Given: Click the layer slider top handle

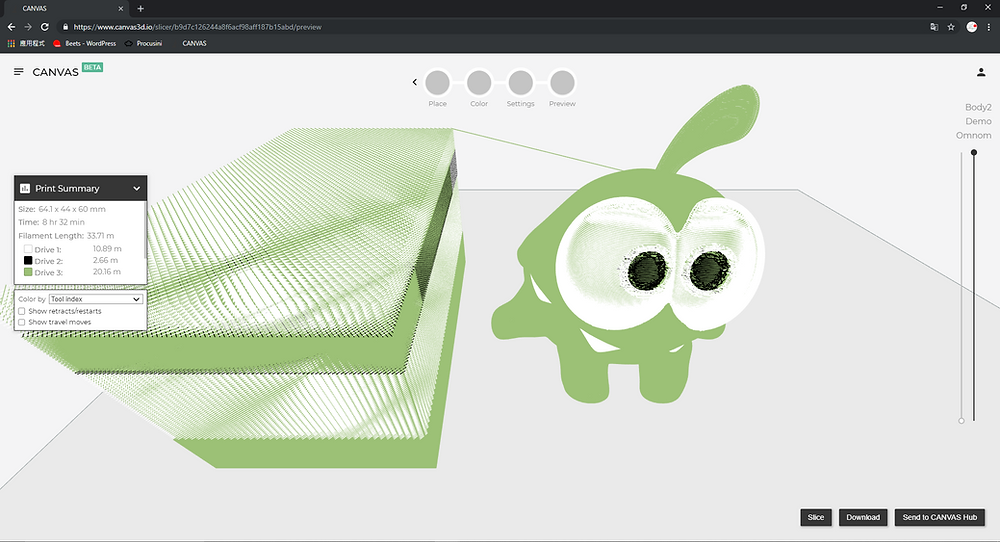Looking at the screenshot, I should point(974,152).
